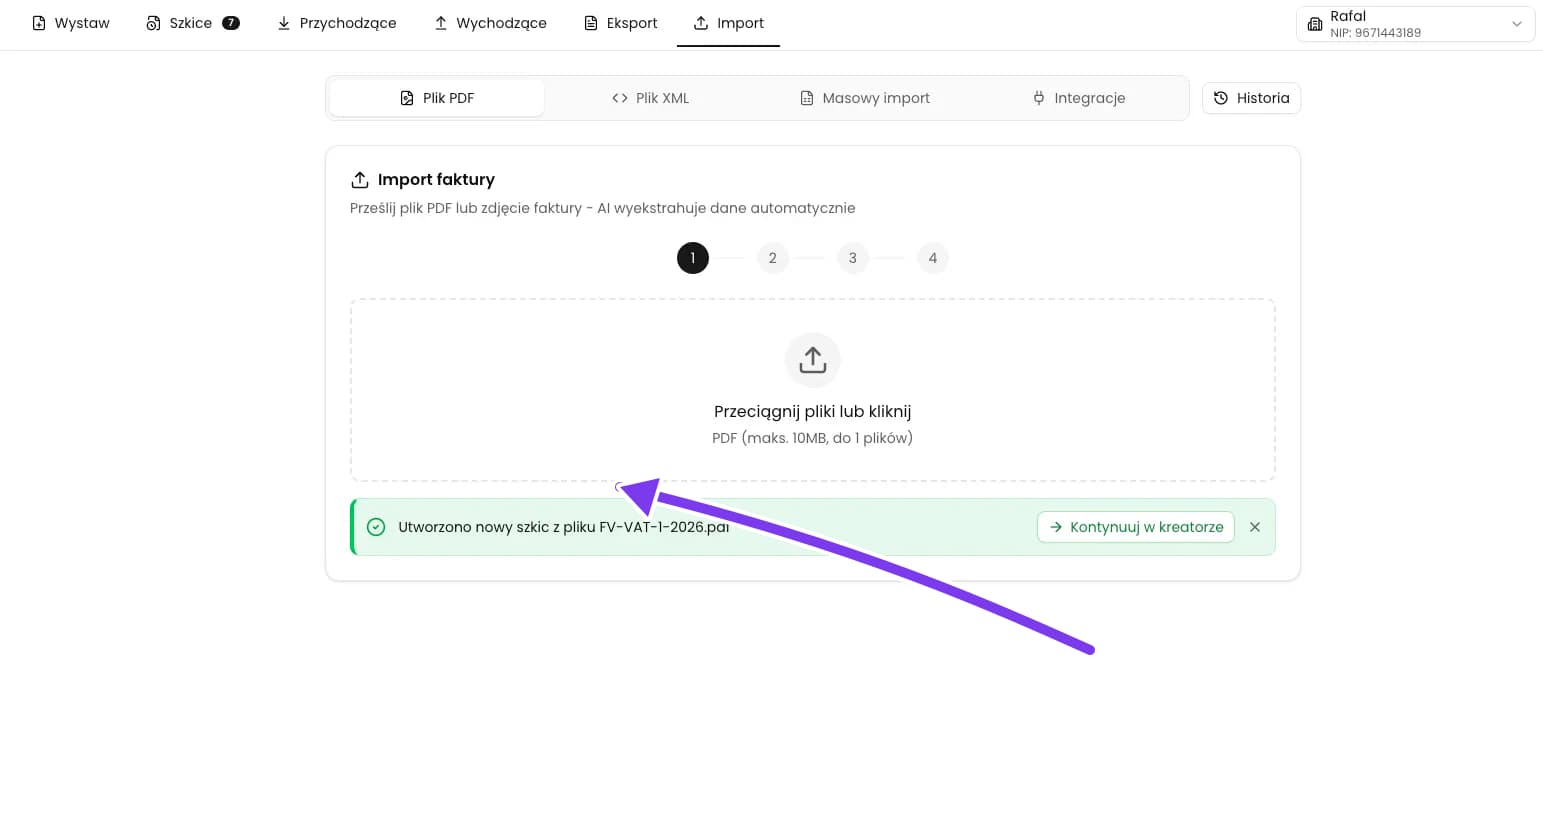The image size is (1543, 835).
Task: Open the Masowy import tab
Action: [x=865, y=98]
